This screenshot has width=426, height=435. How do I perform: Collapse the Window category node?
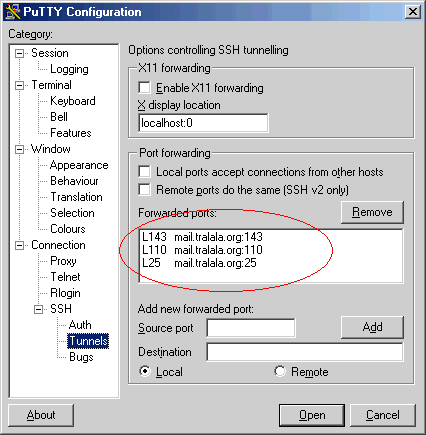[20, 149]
